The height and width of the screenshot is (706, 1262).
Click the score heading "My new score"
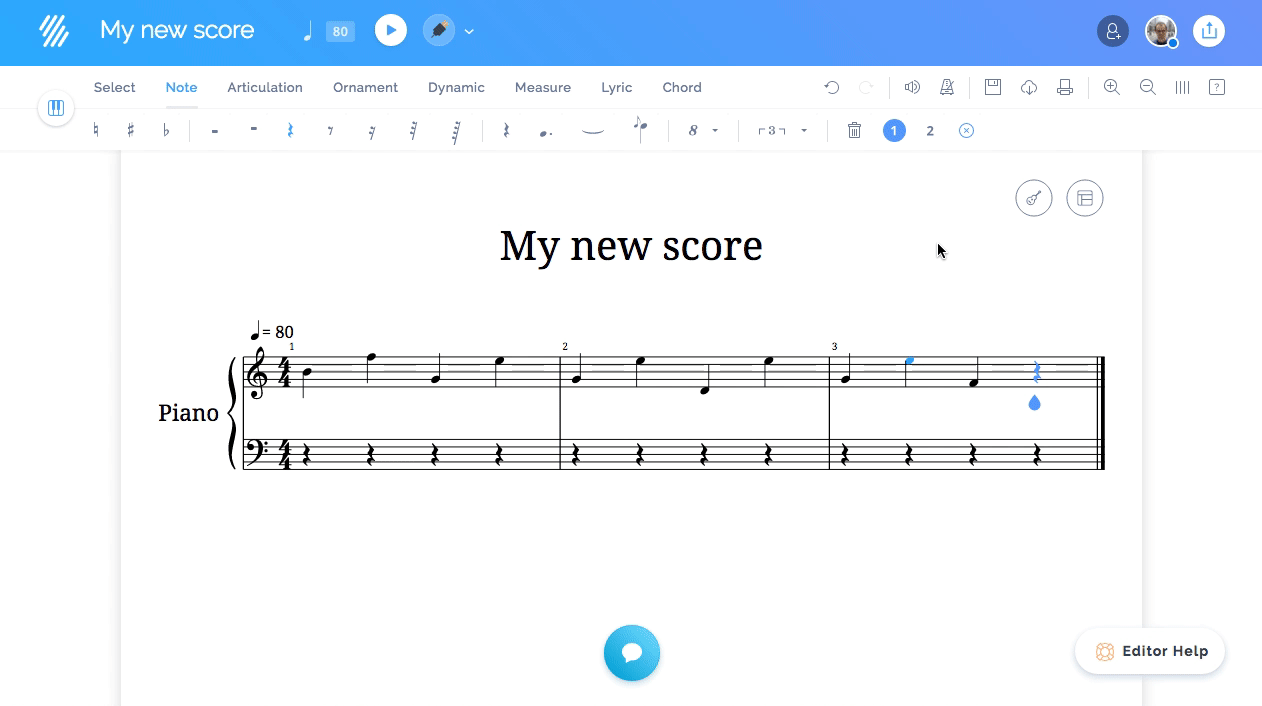(x=631, y=245)
